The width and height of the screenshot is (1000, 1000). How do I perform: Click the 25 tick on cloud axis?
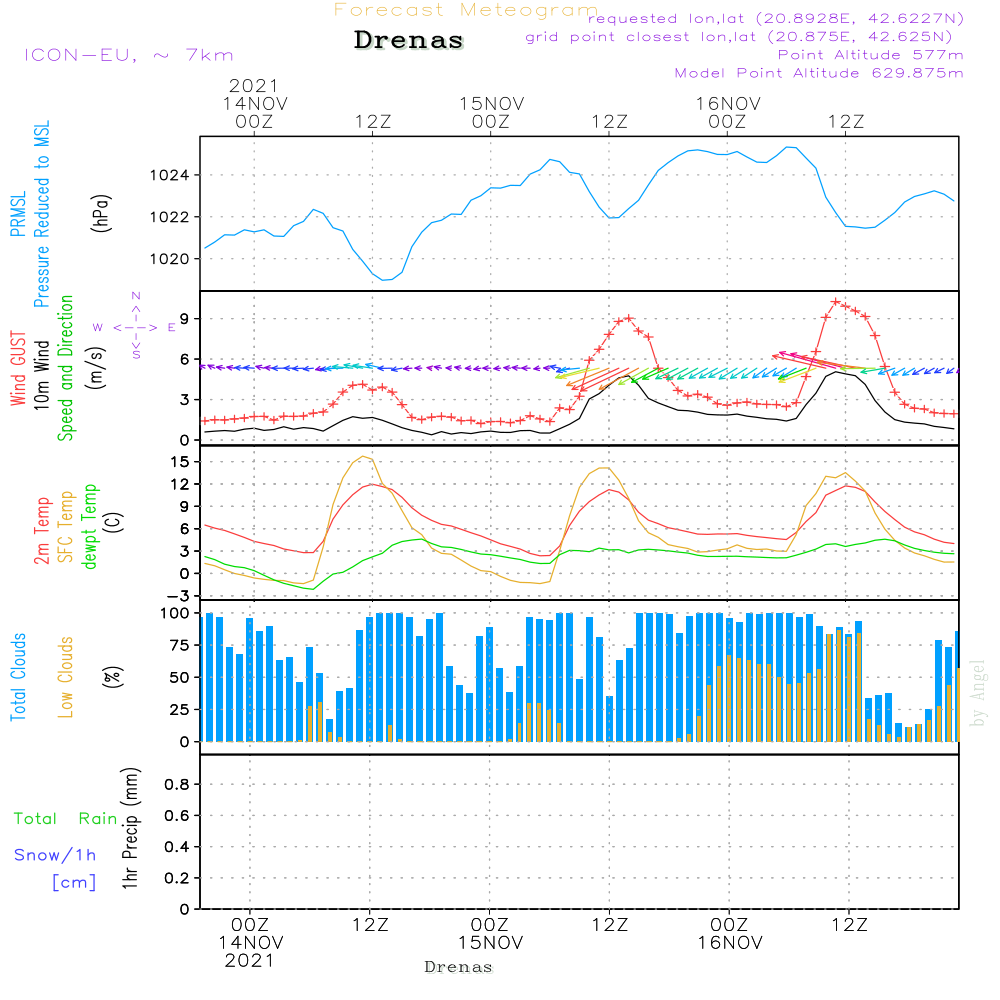tap(180, 709)
